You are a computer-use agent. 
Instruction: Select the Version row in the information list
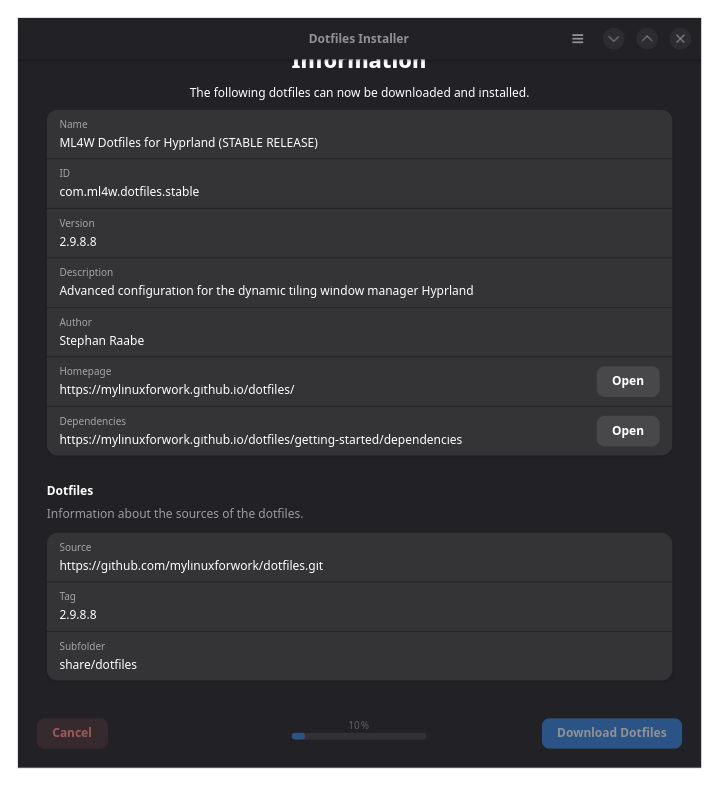pyautogui.click(x=359, y=233)
